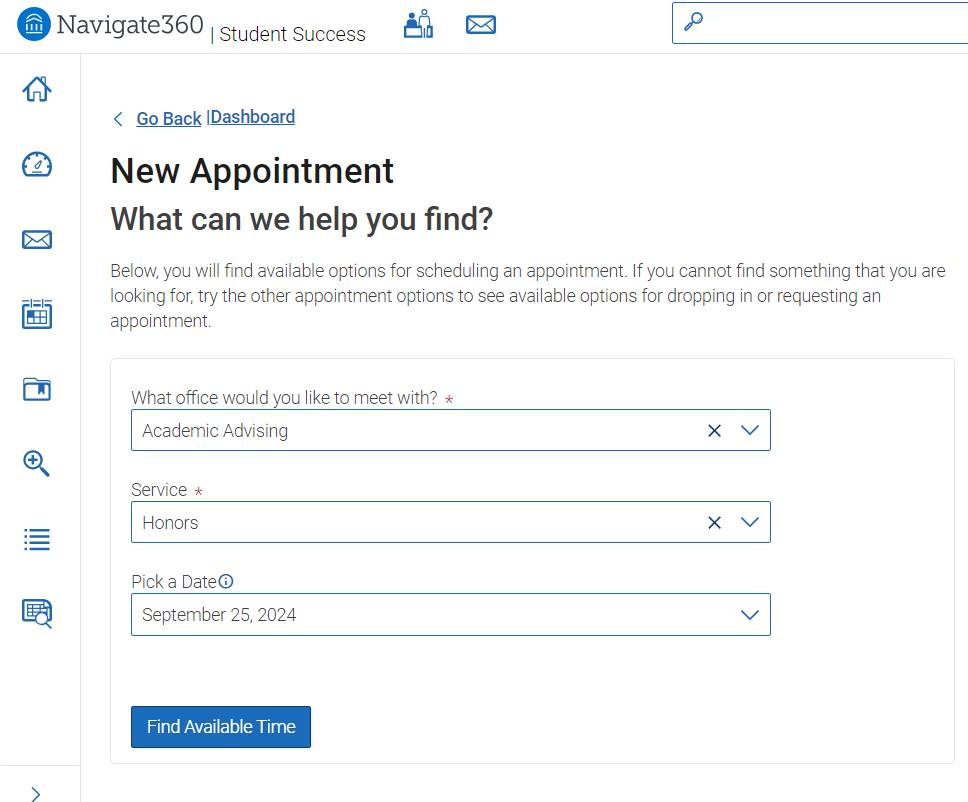
Task: Open the speedometer Dashboard icon in sidebar
Action: click(x=37, y=164)
